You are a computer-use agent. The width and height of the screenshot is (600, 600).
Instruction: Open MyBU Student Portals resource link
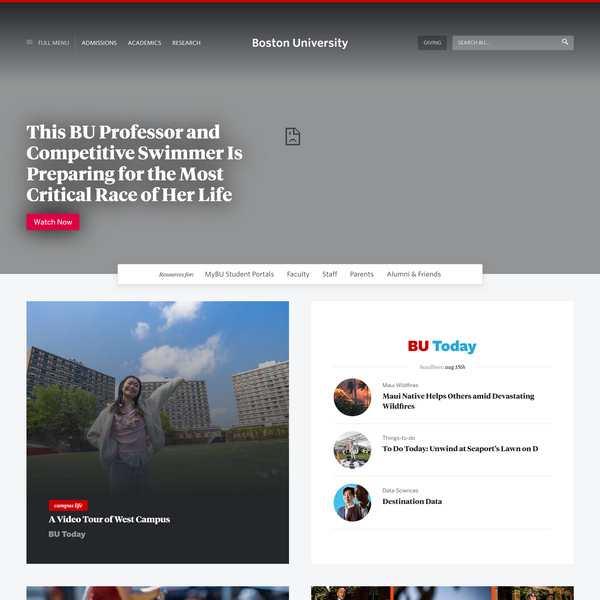point(239,274)
